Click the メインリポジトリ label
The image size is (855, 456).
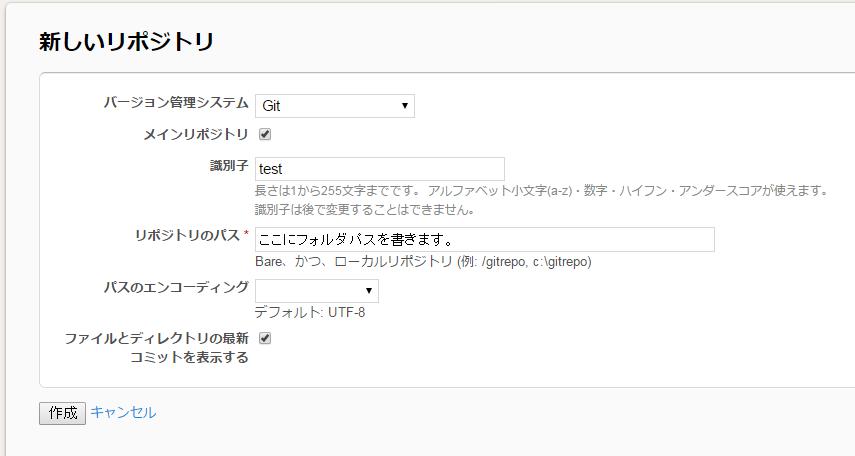click(x=196, y=134)
